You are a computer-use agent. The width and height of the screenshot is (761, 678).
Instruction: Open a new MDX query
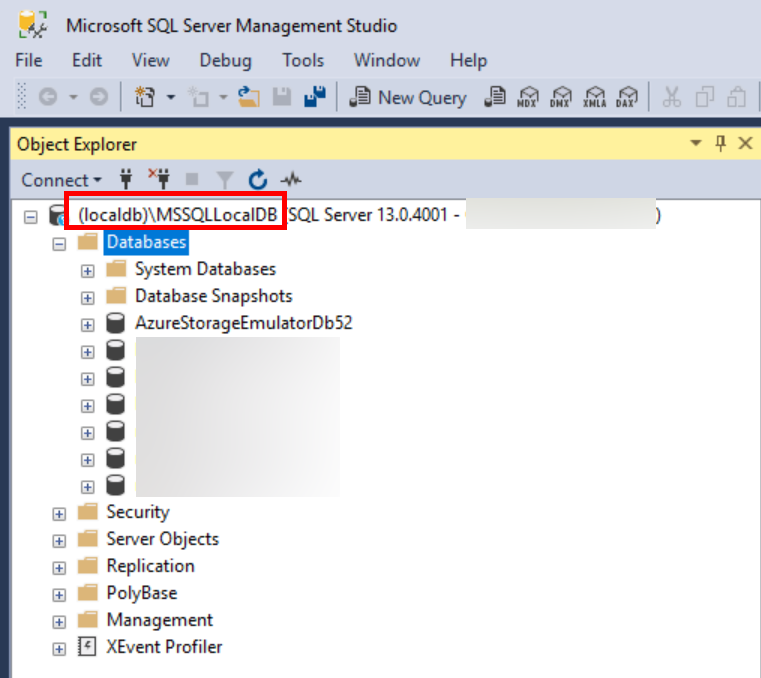click(x=528, y=97)
